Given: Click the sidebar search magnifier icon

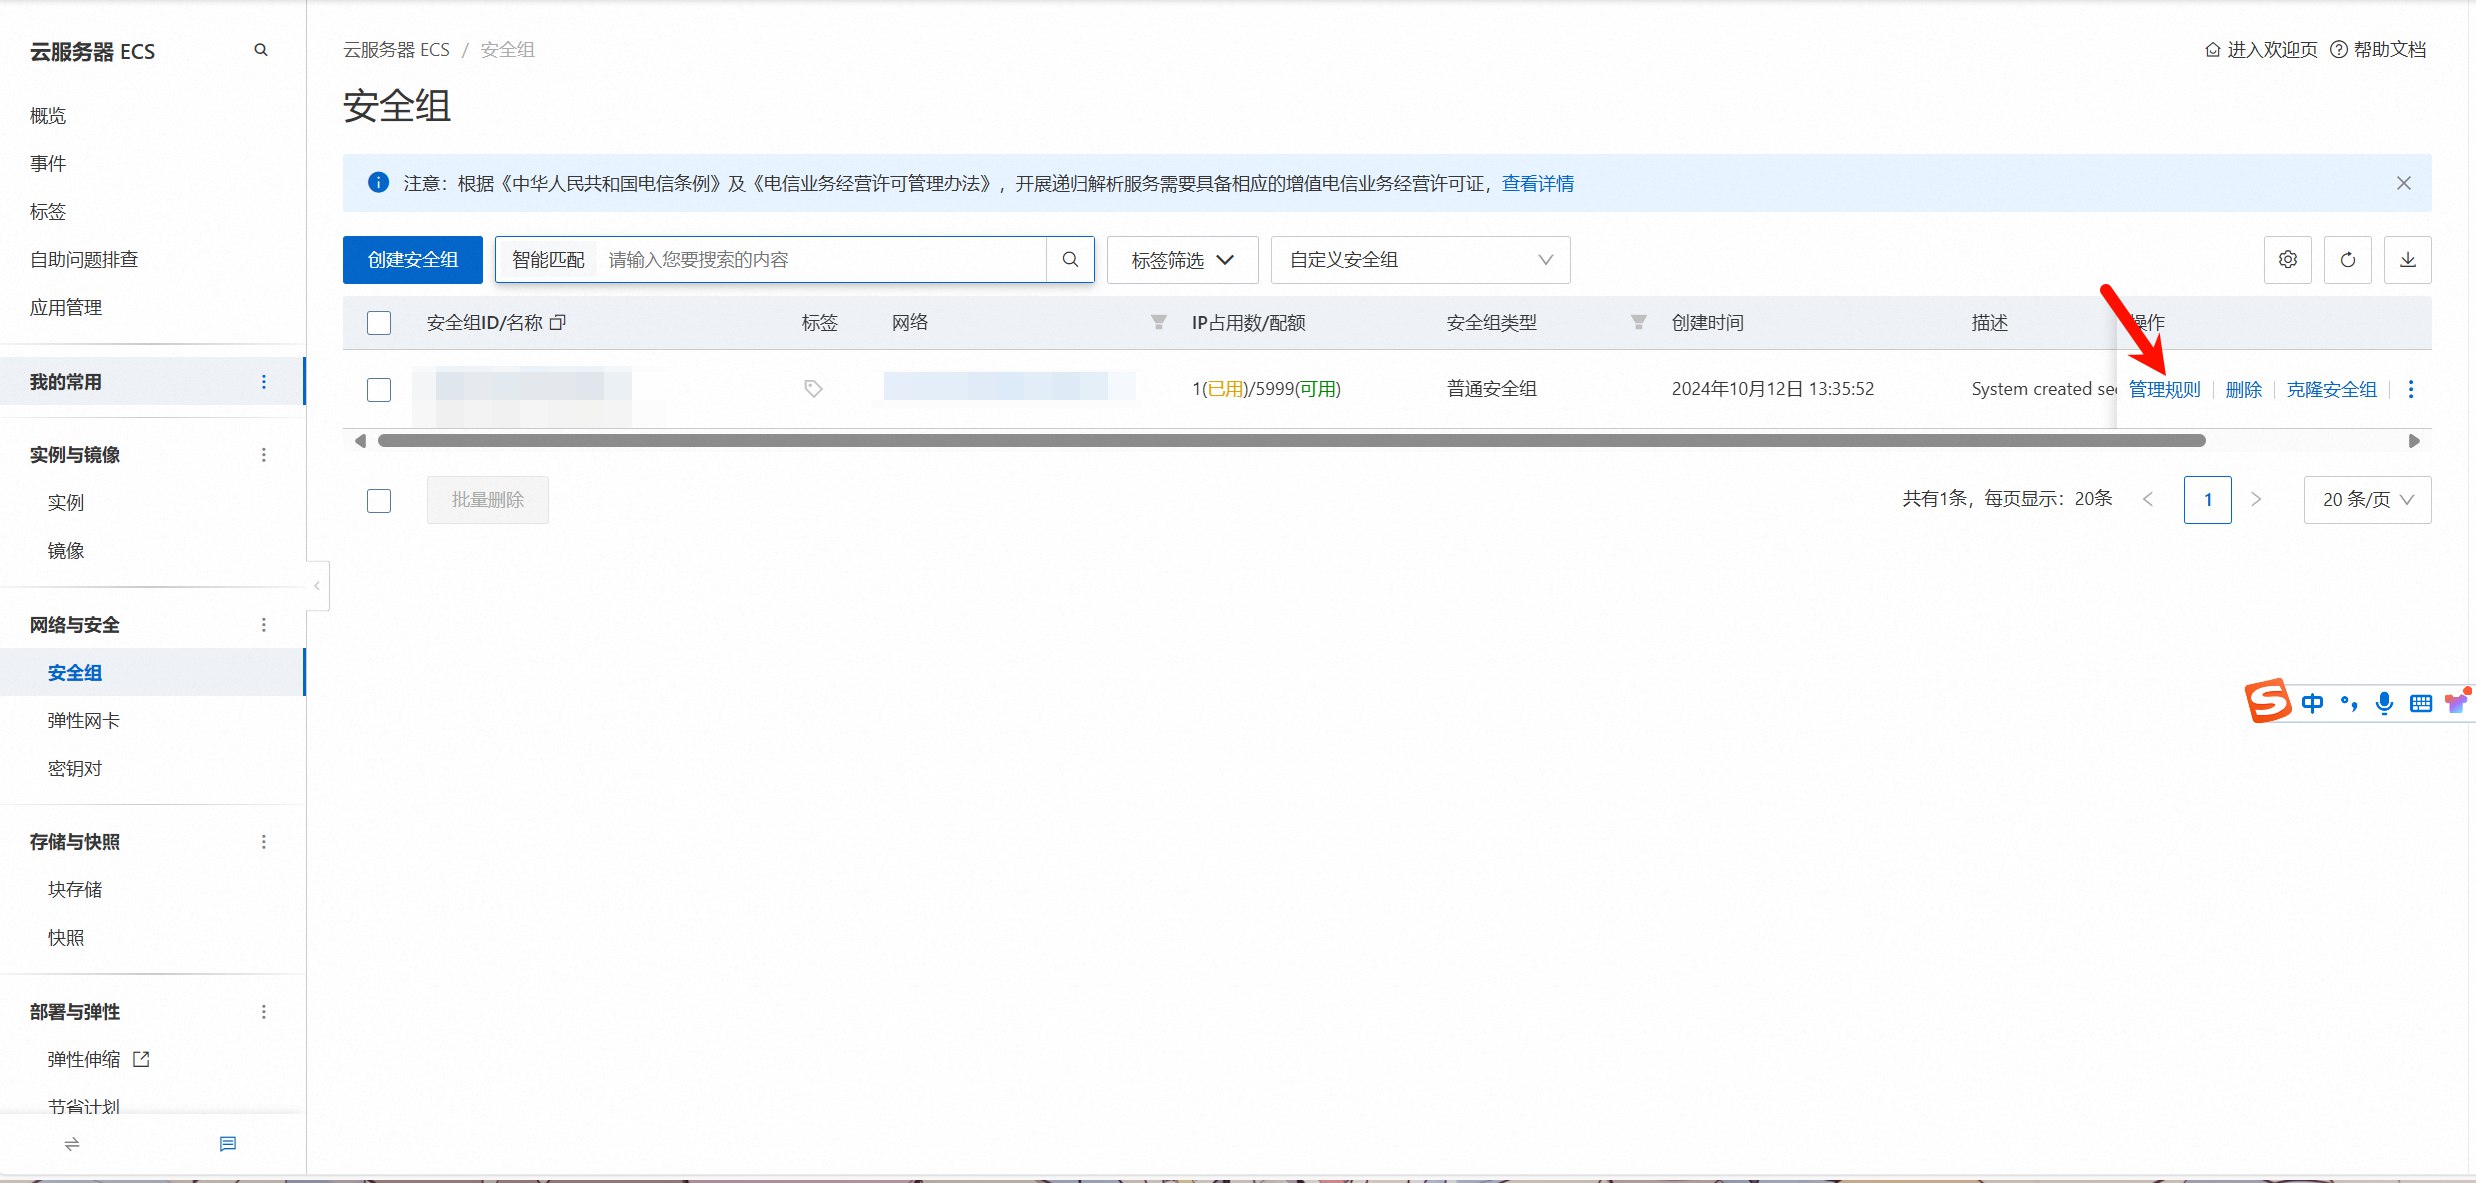Looking at the screenshot, I should point(261,50).
